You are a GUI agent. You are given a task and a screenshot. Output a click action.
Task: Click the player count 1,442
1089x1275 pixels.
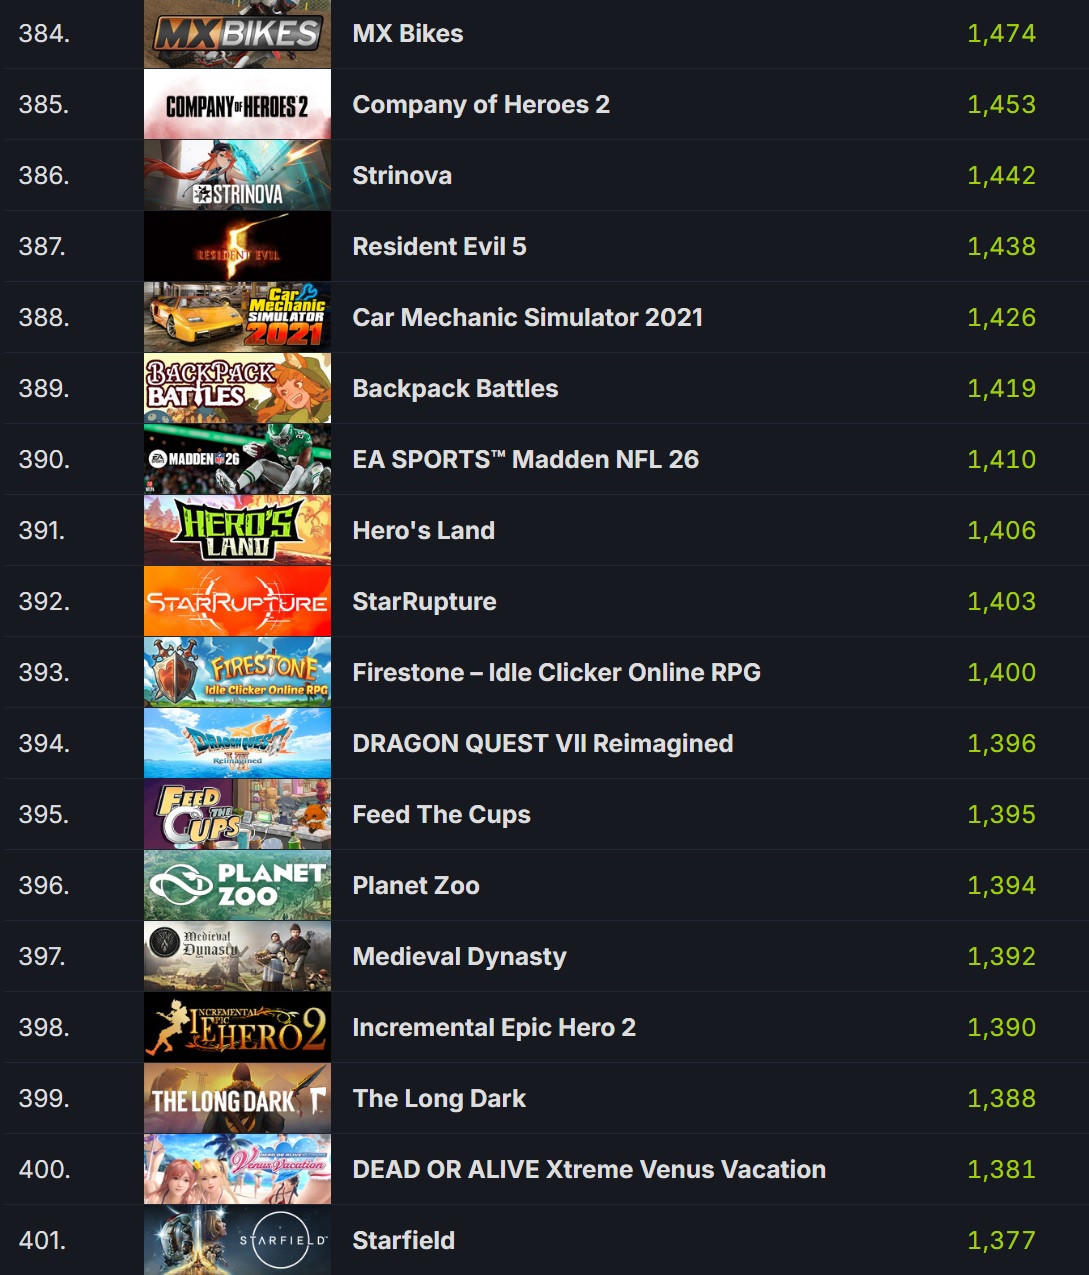coord(1002,176)
